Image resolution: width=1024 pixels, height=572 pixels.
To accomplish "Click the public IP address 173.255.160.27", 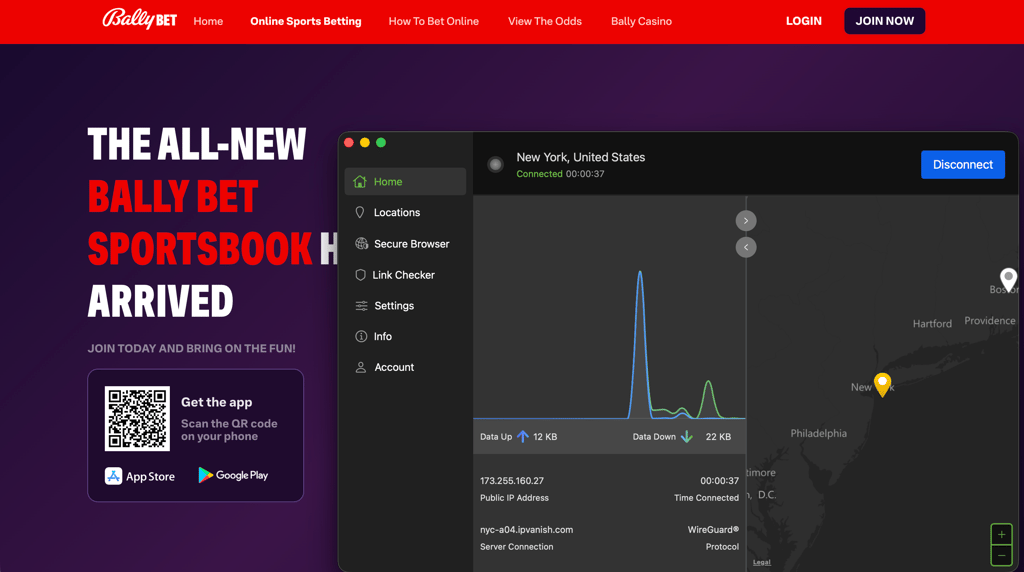I will 511,481.
